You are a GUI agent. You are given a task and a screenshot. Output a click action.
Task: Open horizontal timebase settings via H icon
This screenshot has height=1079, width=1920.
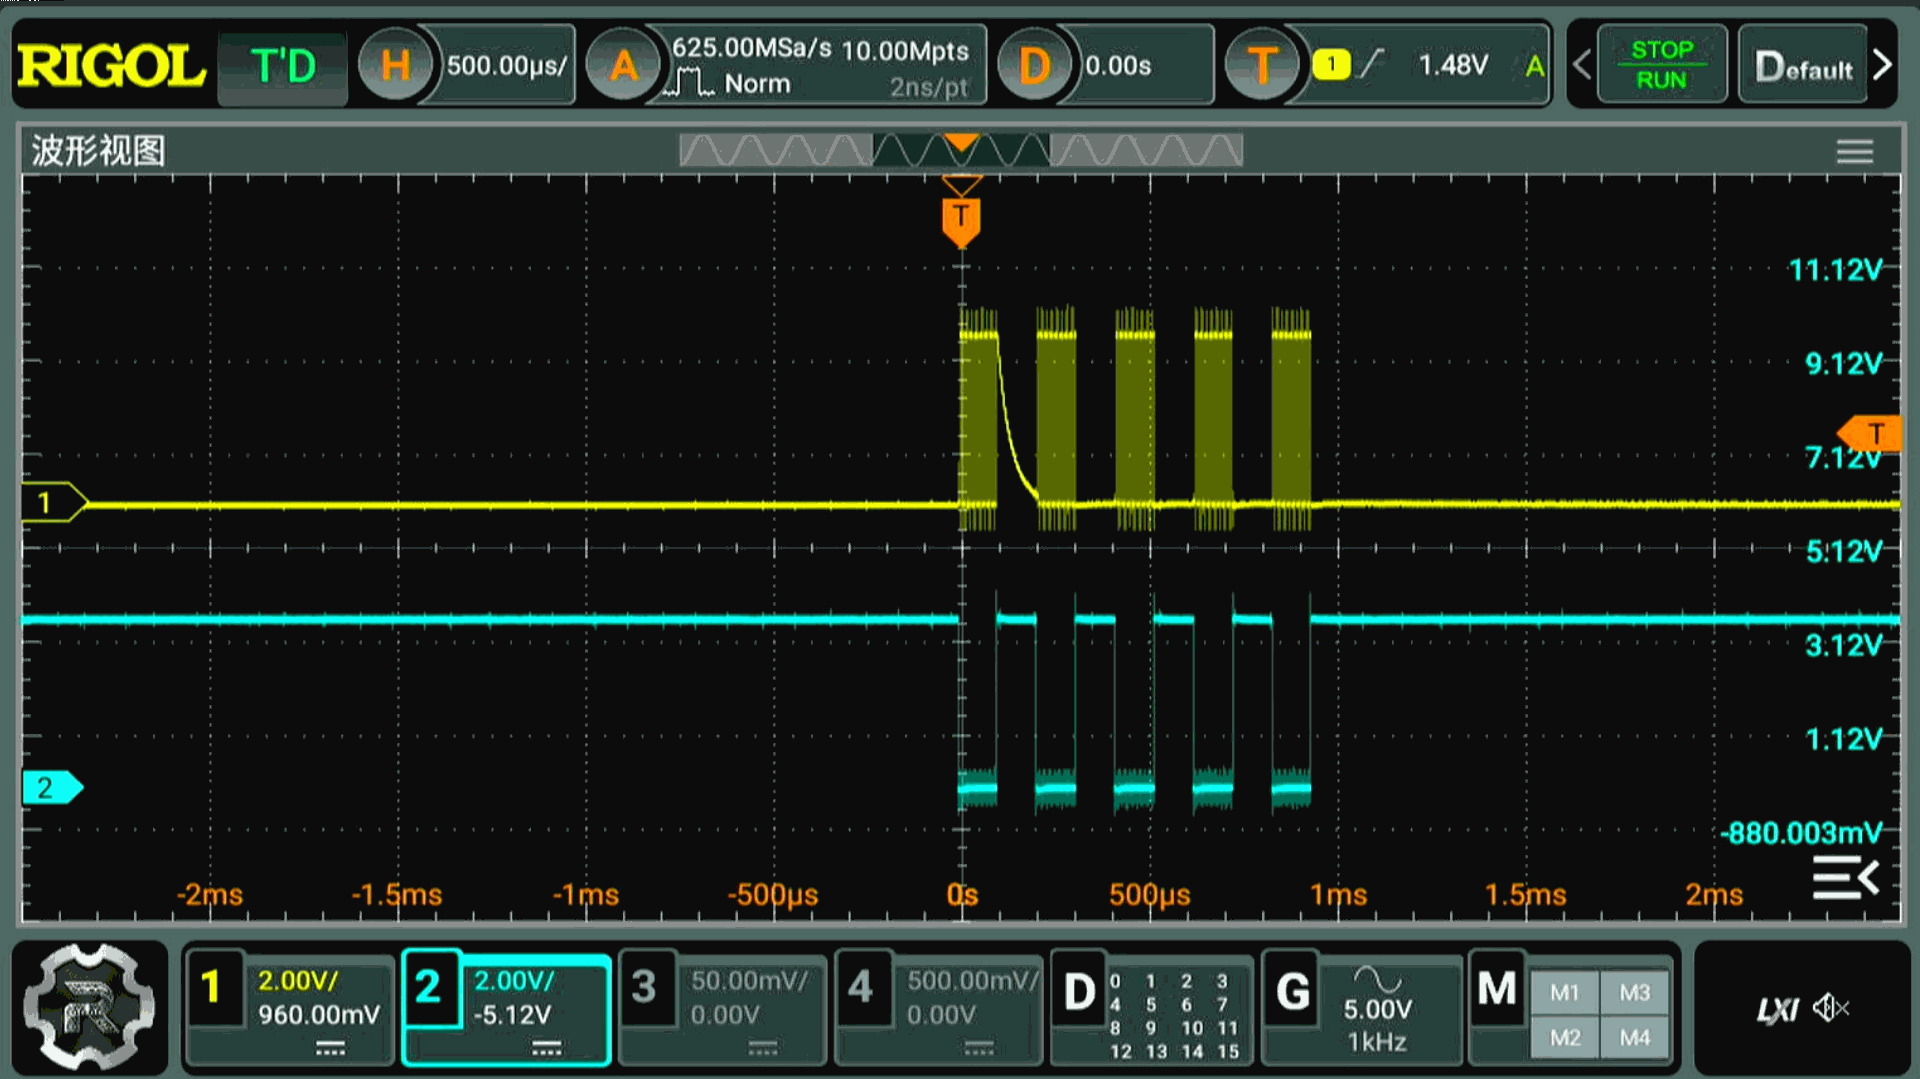pos(396,63)
